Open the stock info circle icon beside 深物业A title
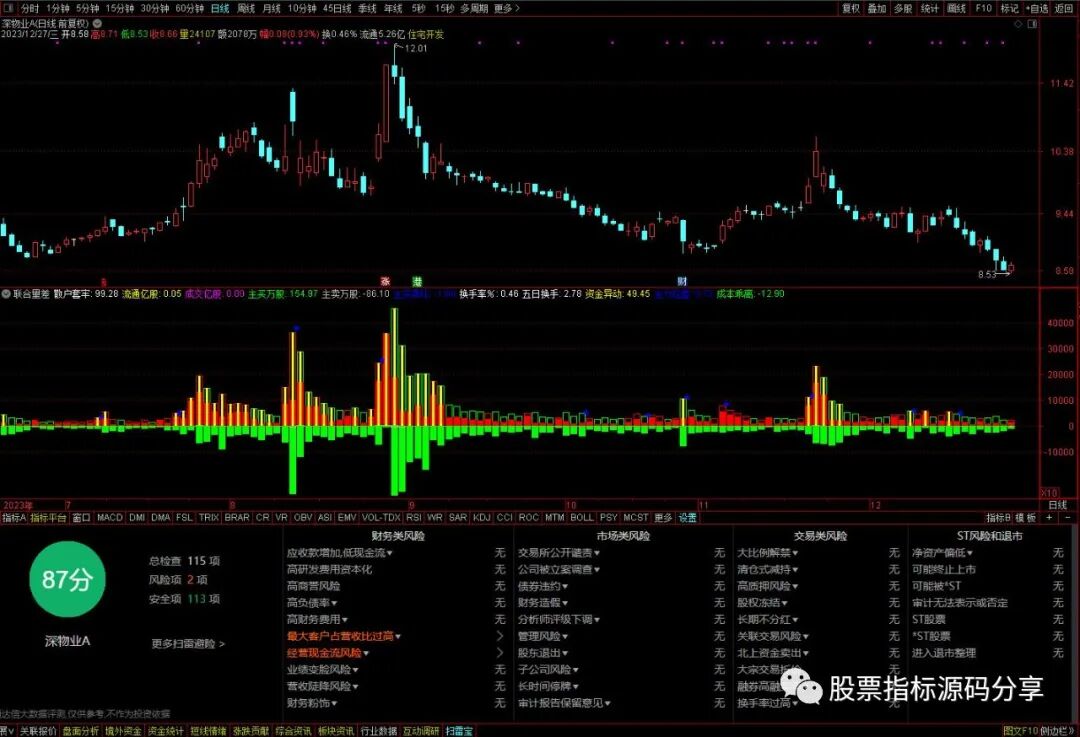1080x737 pixels. (x=97, y=23)
